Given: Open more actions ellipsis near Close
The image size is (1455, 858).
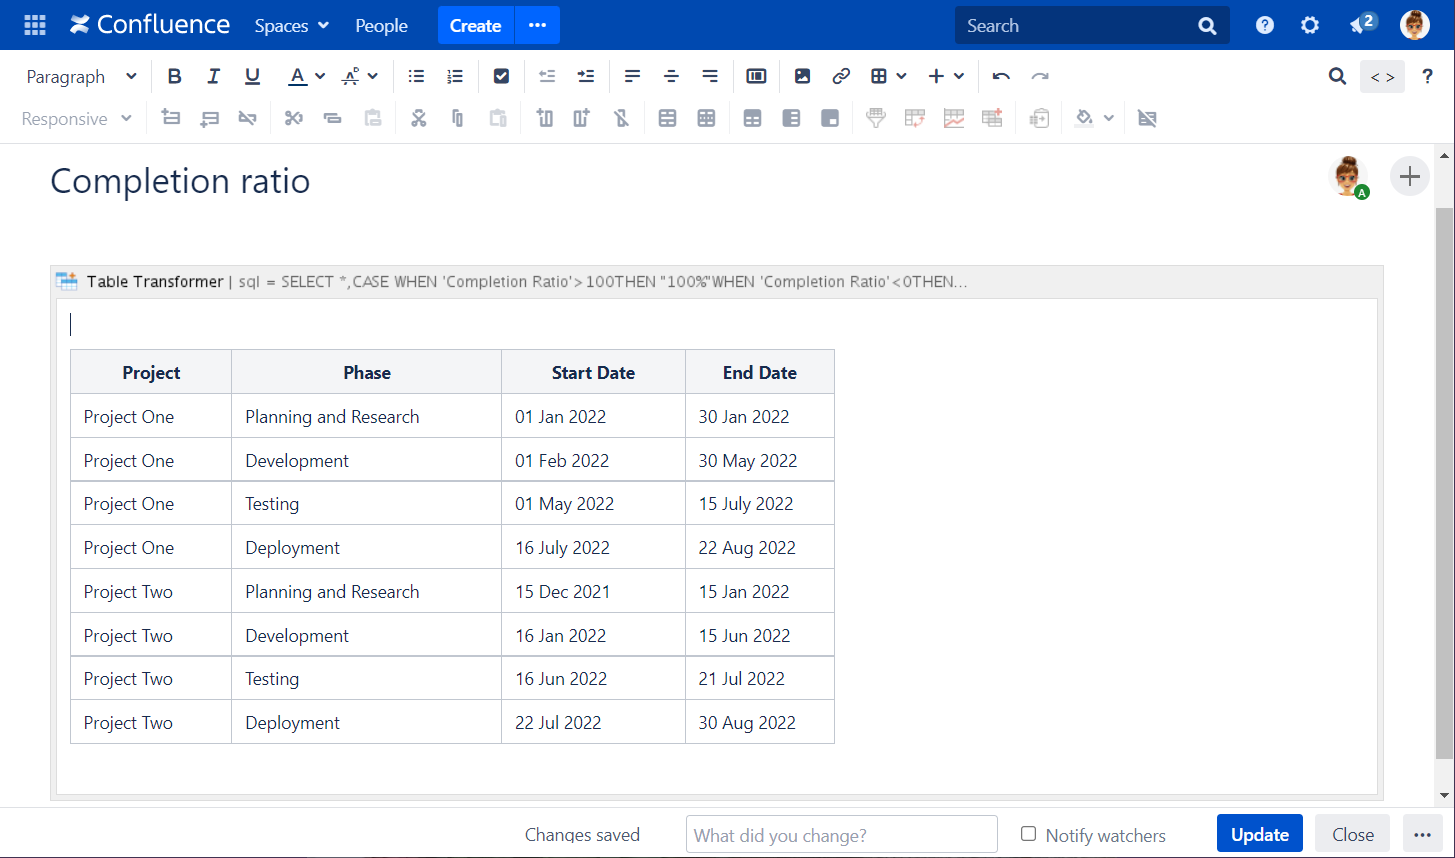Looking at the screenshot, I should 1423,834.
